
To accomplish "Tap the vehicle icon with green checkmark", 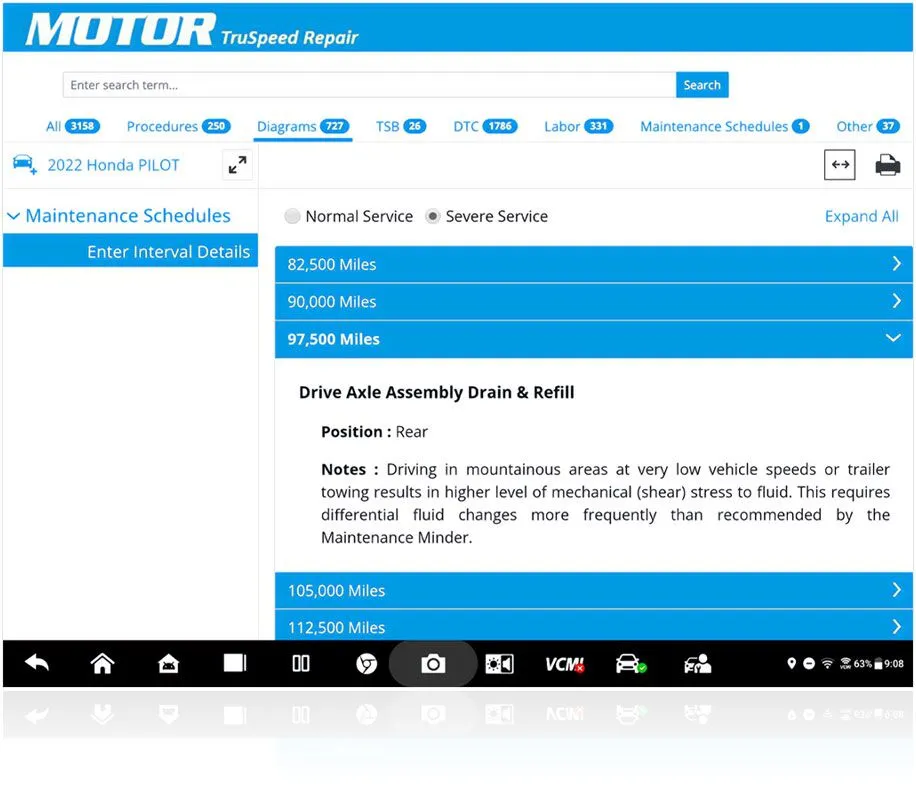I will click(630, 663).
